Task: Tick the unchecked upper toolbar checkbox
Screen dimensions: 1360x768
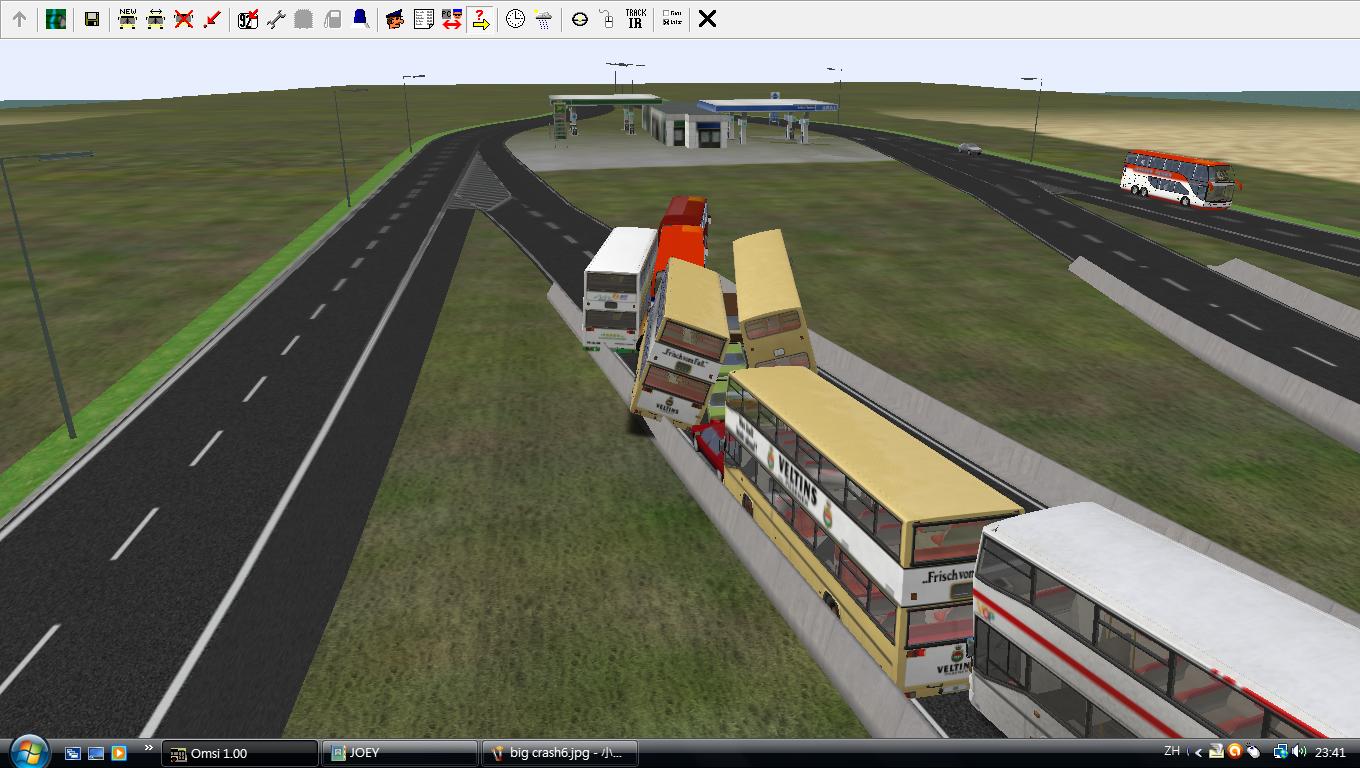Action: [667, 14]
